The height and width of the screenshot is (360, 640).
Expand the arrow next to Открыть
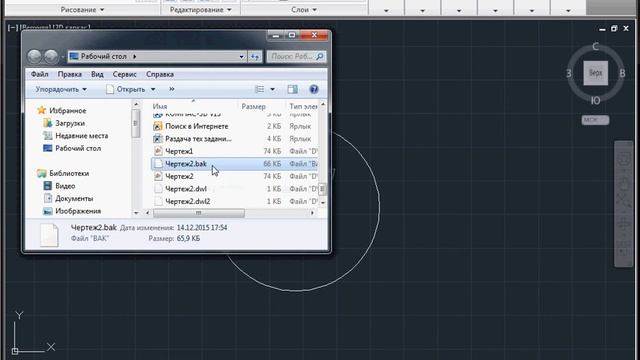coord(153,89)
